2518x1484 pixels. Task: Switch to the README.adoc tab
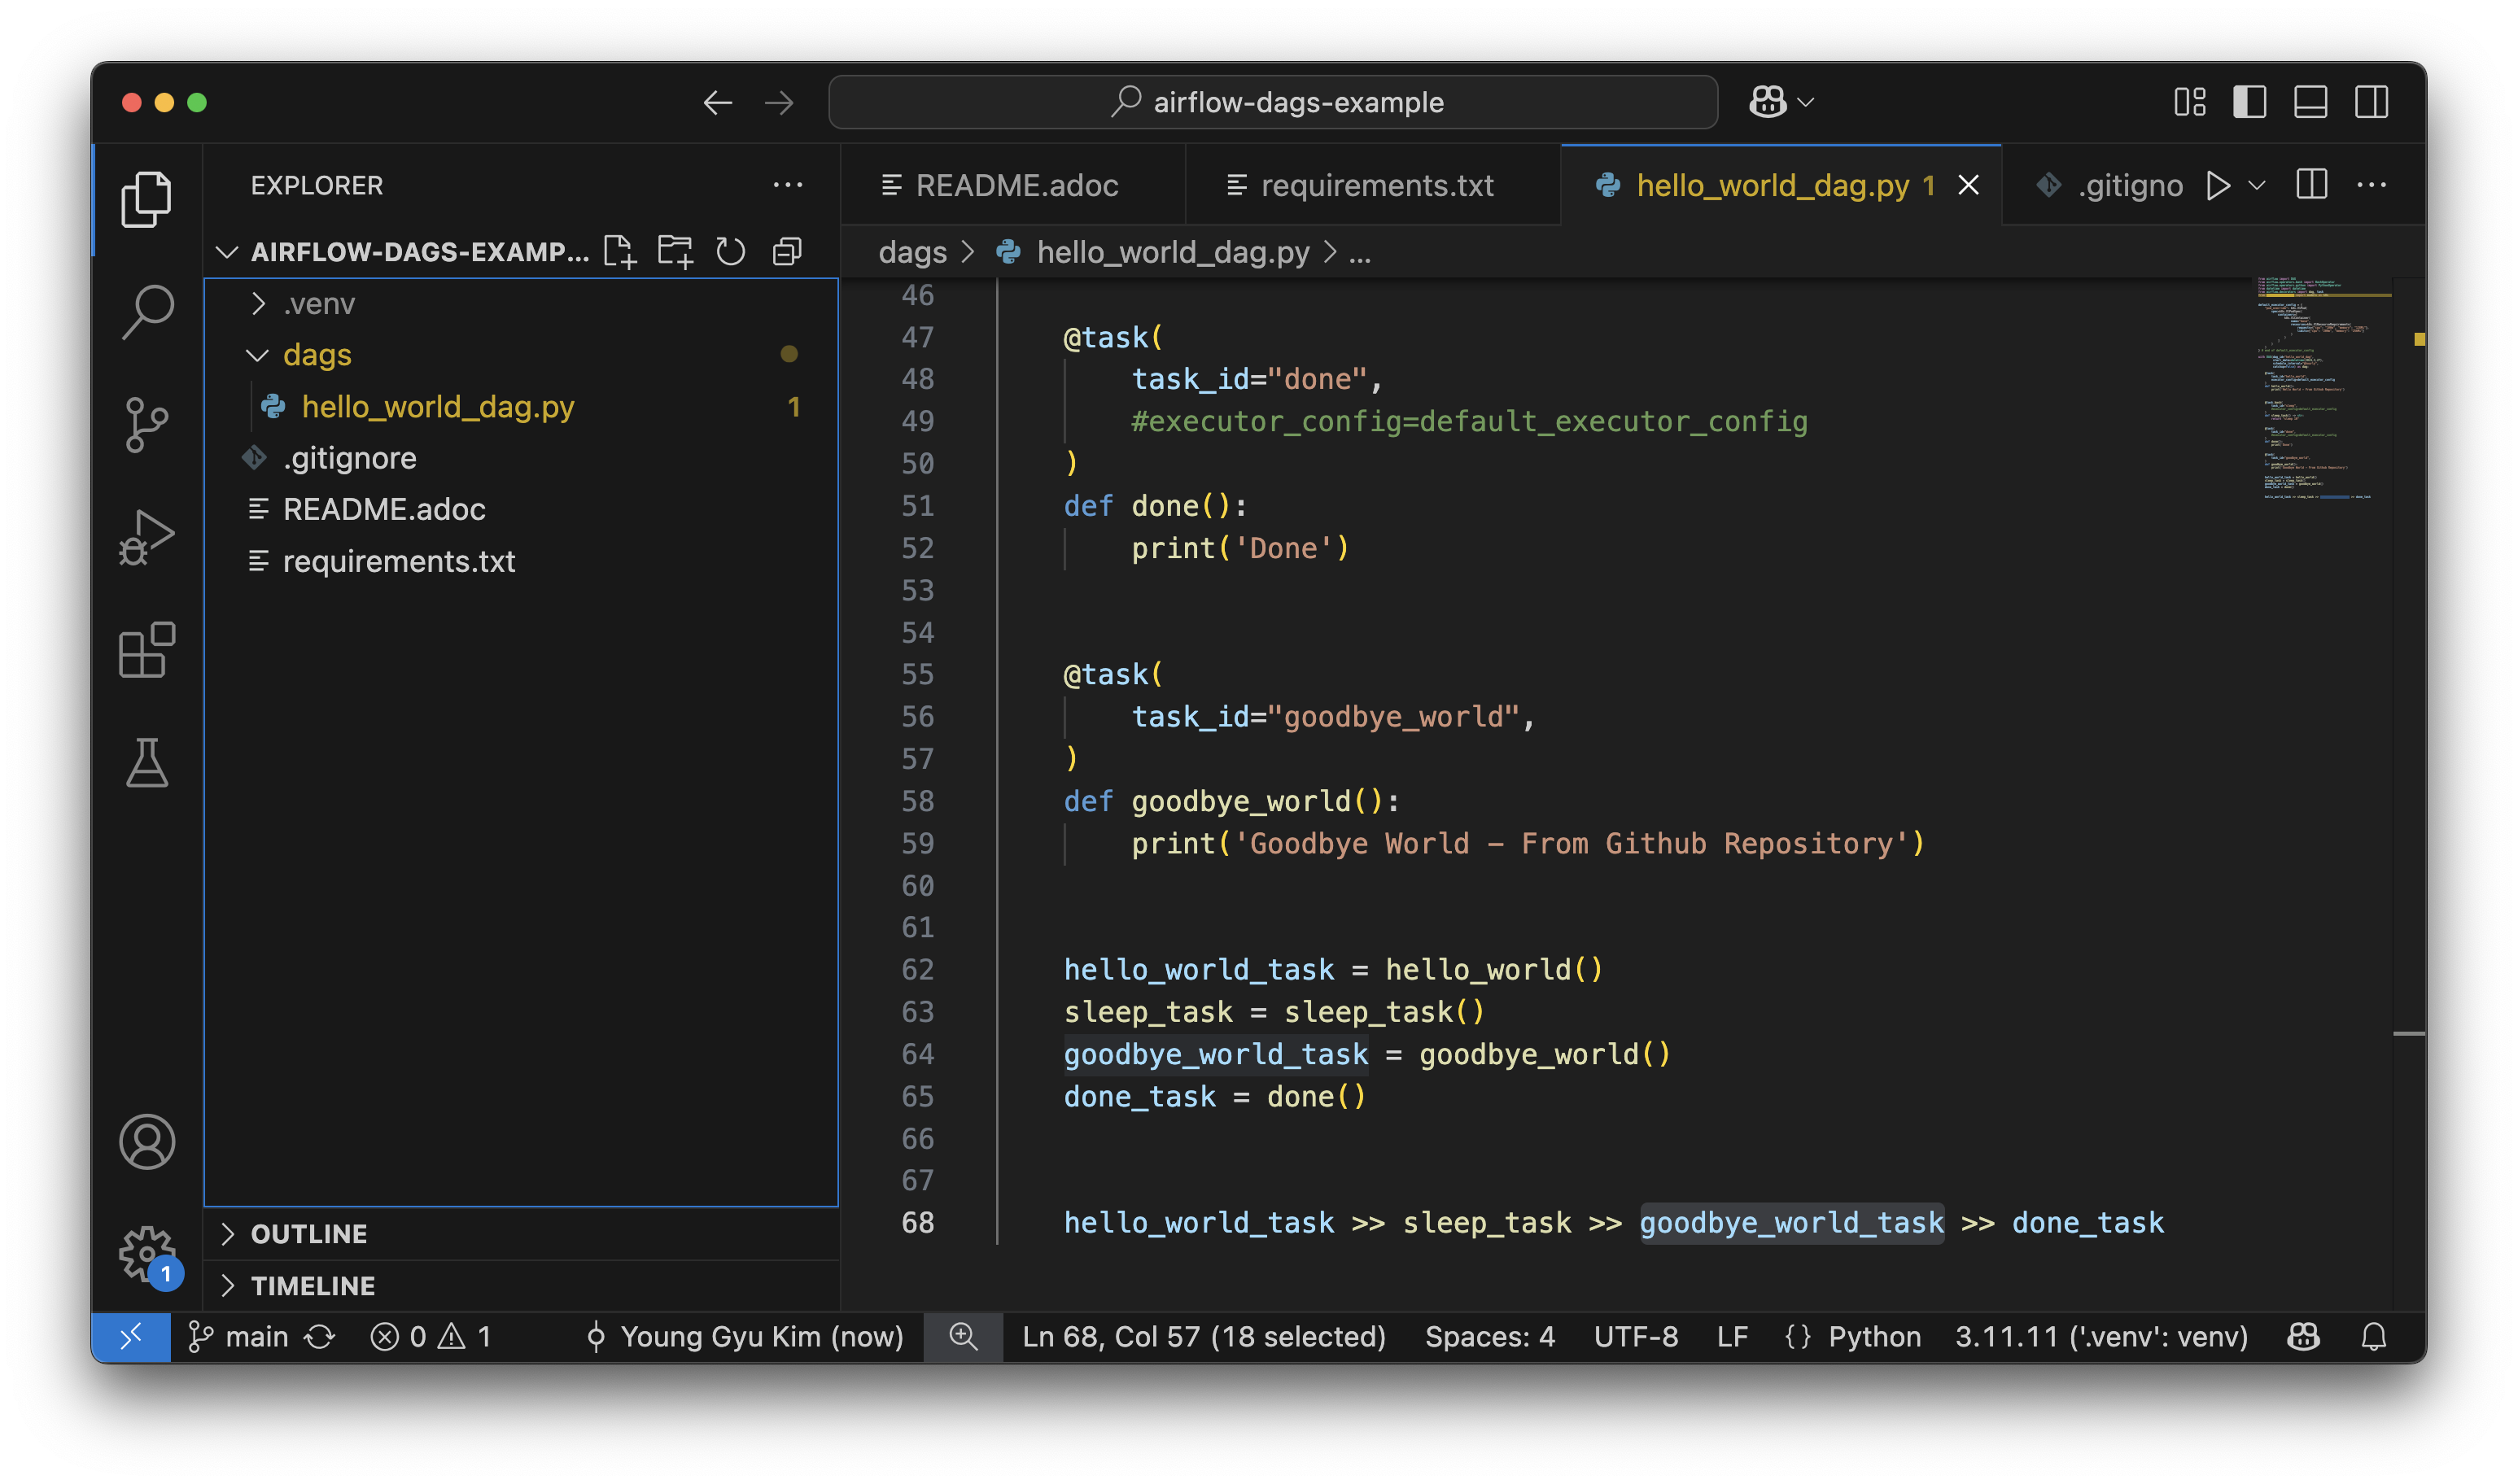pyautogui.click(x=1013, y=185)
